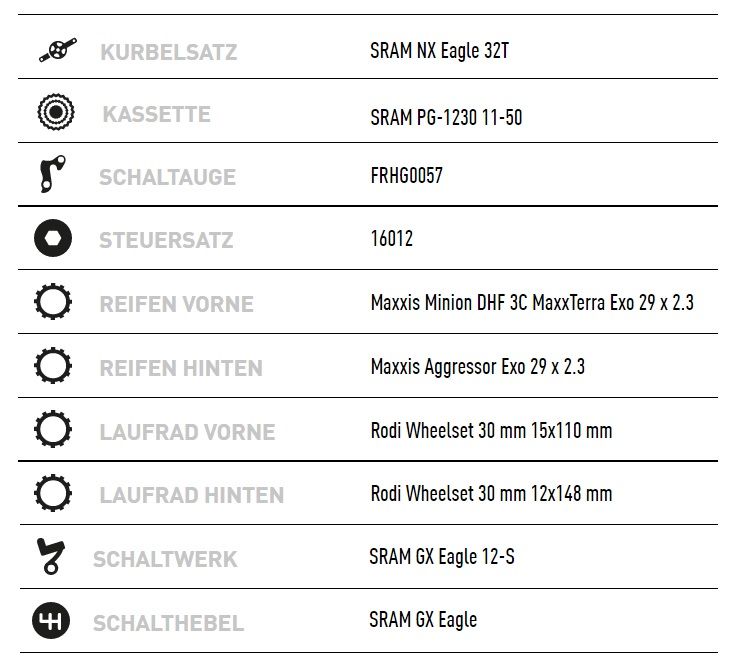Select the wheel icon beside LAUFRAD VORNE
The width and height of the screenshot is (741, 670).
pyautogui.click(x=53, y=429)
